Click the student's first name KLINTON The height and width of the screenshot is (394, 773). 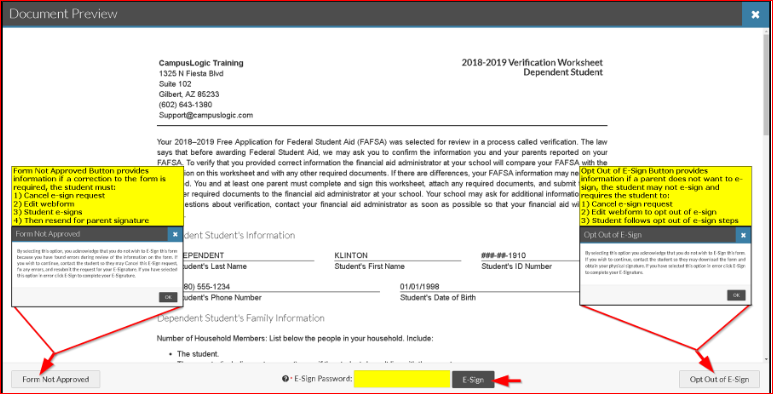pyautogui.click(x=351, y=255)
